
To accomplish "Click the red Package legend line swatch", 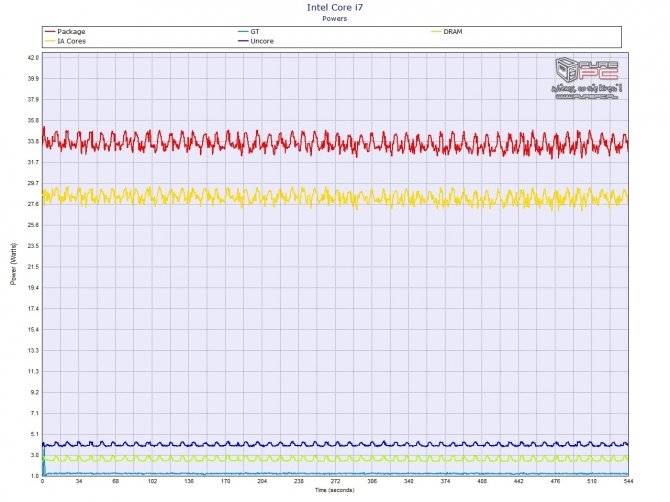I will (x=50, y=32).
